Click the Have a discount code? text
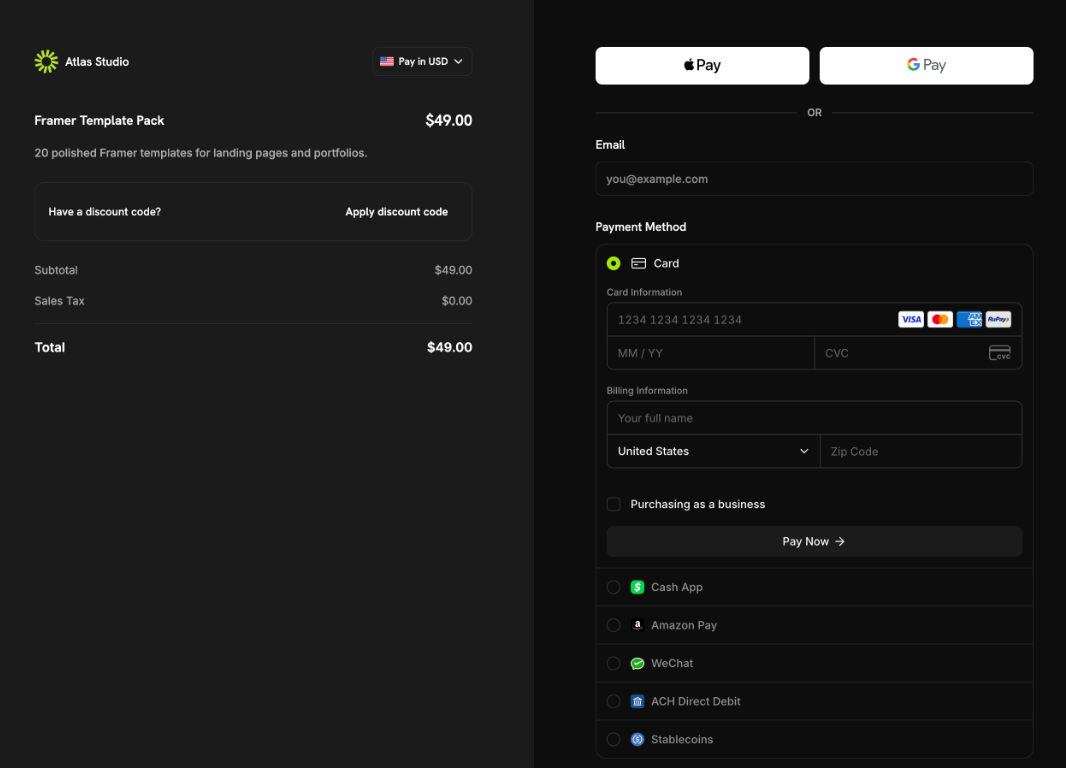 click(105, 212)
